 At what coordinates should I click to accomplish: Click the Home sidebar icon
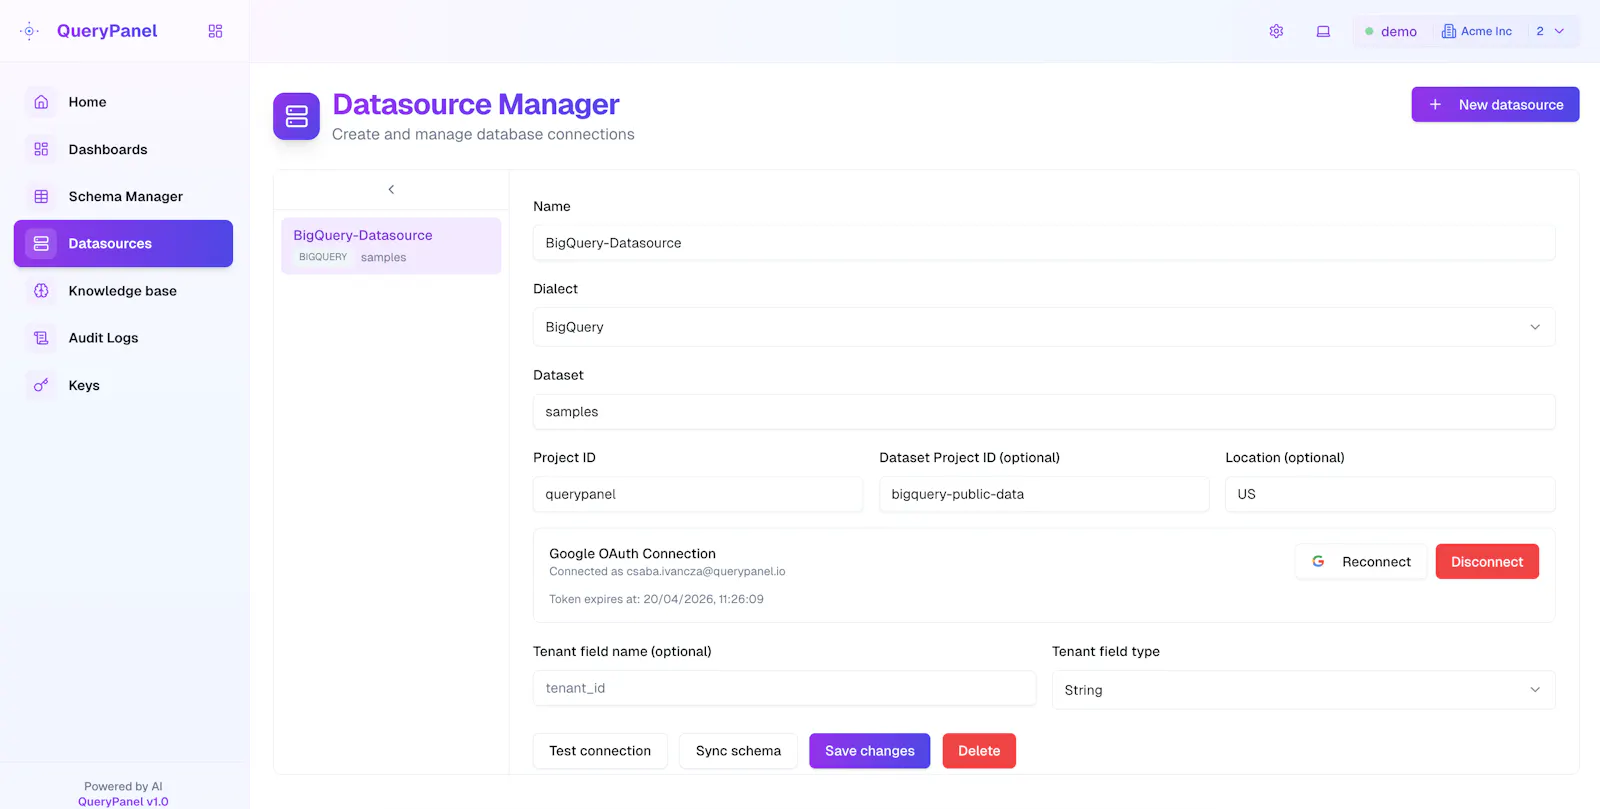coord(41,102)
